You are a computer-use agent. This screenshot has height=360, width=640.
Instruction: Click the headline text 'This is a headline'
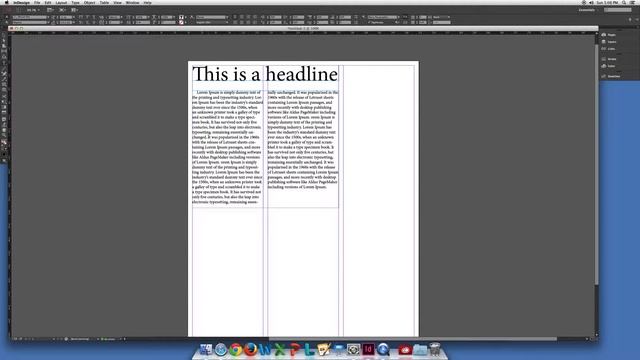[x=265, y=74]
